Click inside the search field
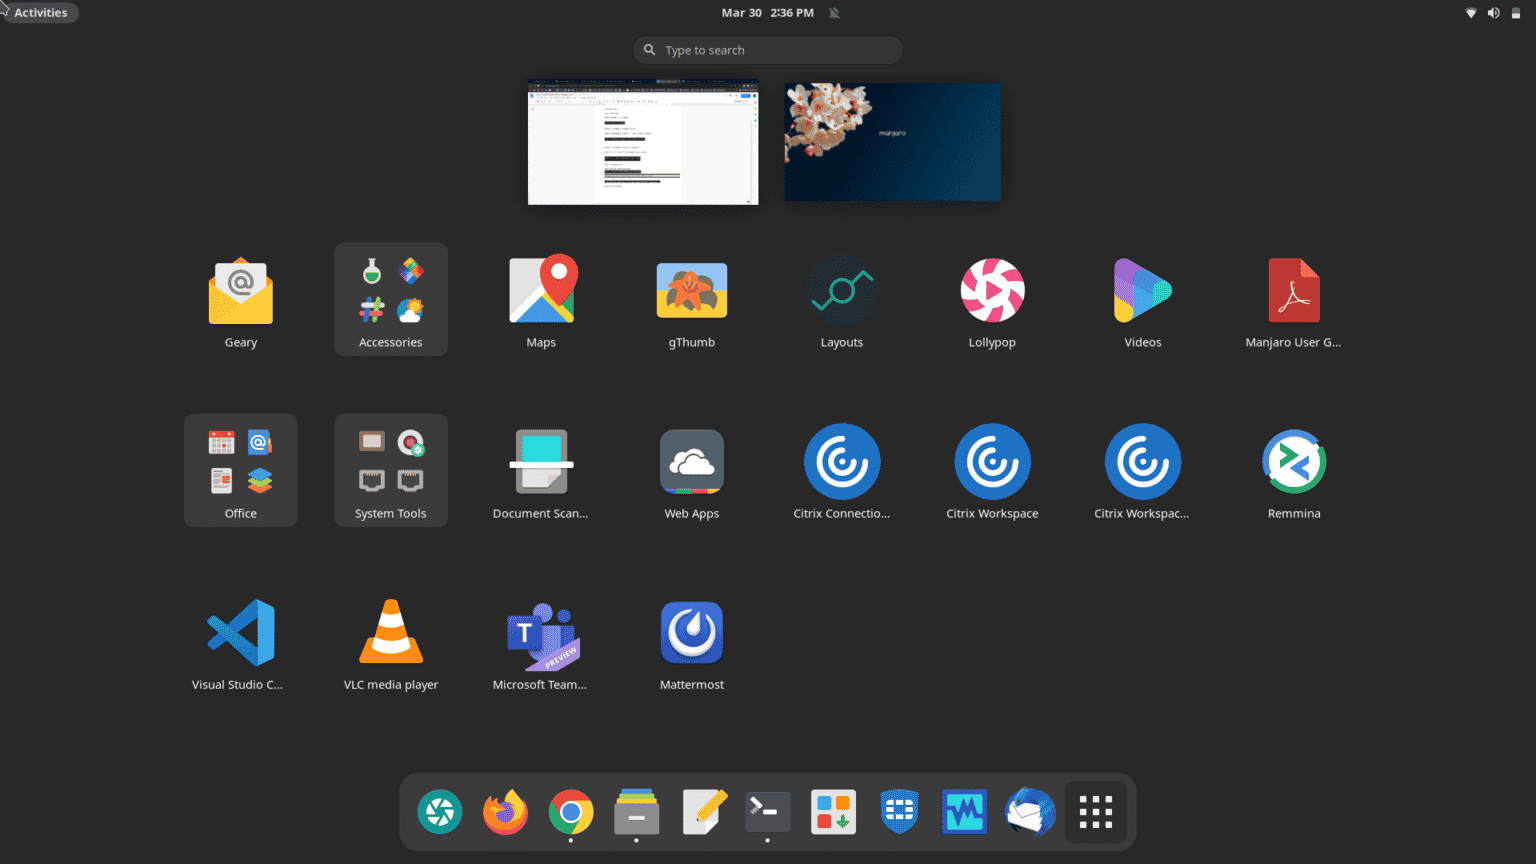Screen dimensions: 1536x864 (767, 49)
